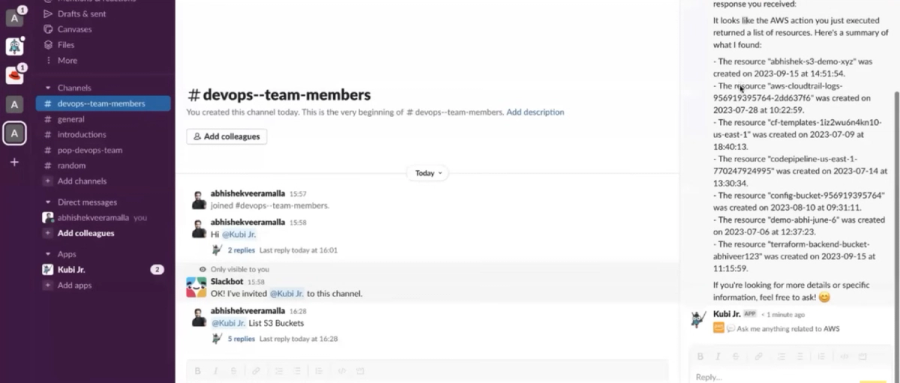The width and height of the screenshot is (900, 383).
Task: Switch to the rocket robot workspace icon
Action: [14, 47]
